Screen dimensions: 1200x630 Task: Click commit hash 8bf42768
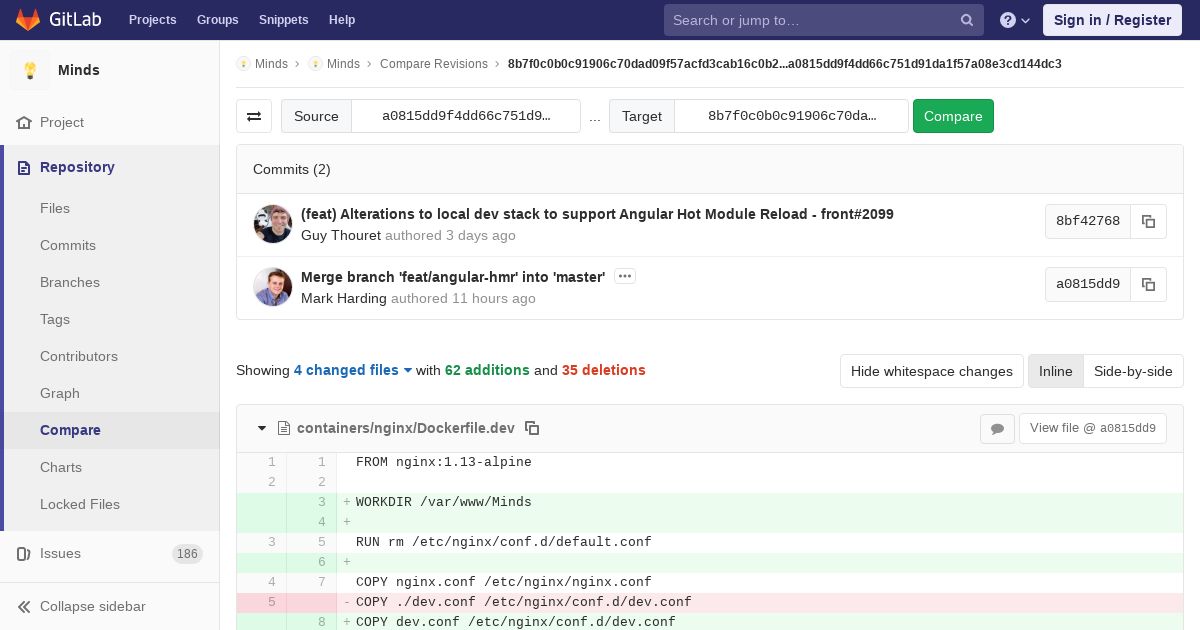(x=1088, y=222)
